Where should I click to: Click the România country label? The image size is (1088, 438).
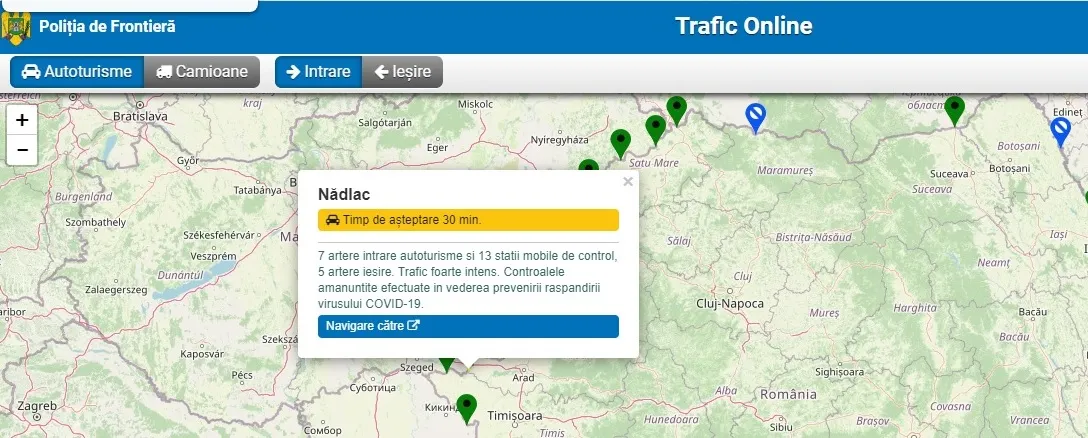click(x=788, y=394)
